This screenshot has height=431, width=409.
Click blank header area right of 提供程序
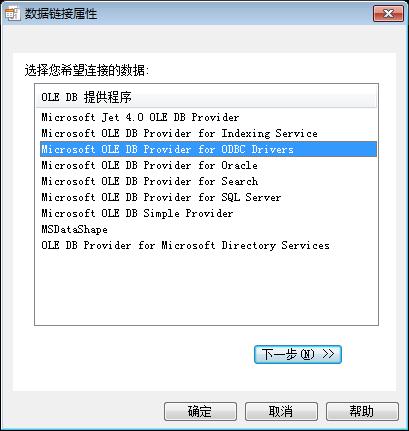(x=254, y=97)
